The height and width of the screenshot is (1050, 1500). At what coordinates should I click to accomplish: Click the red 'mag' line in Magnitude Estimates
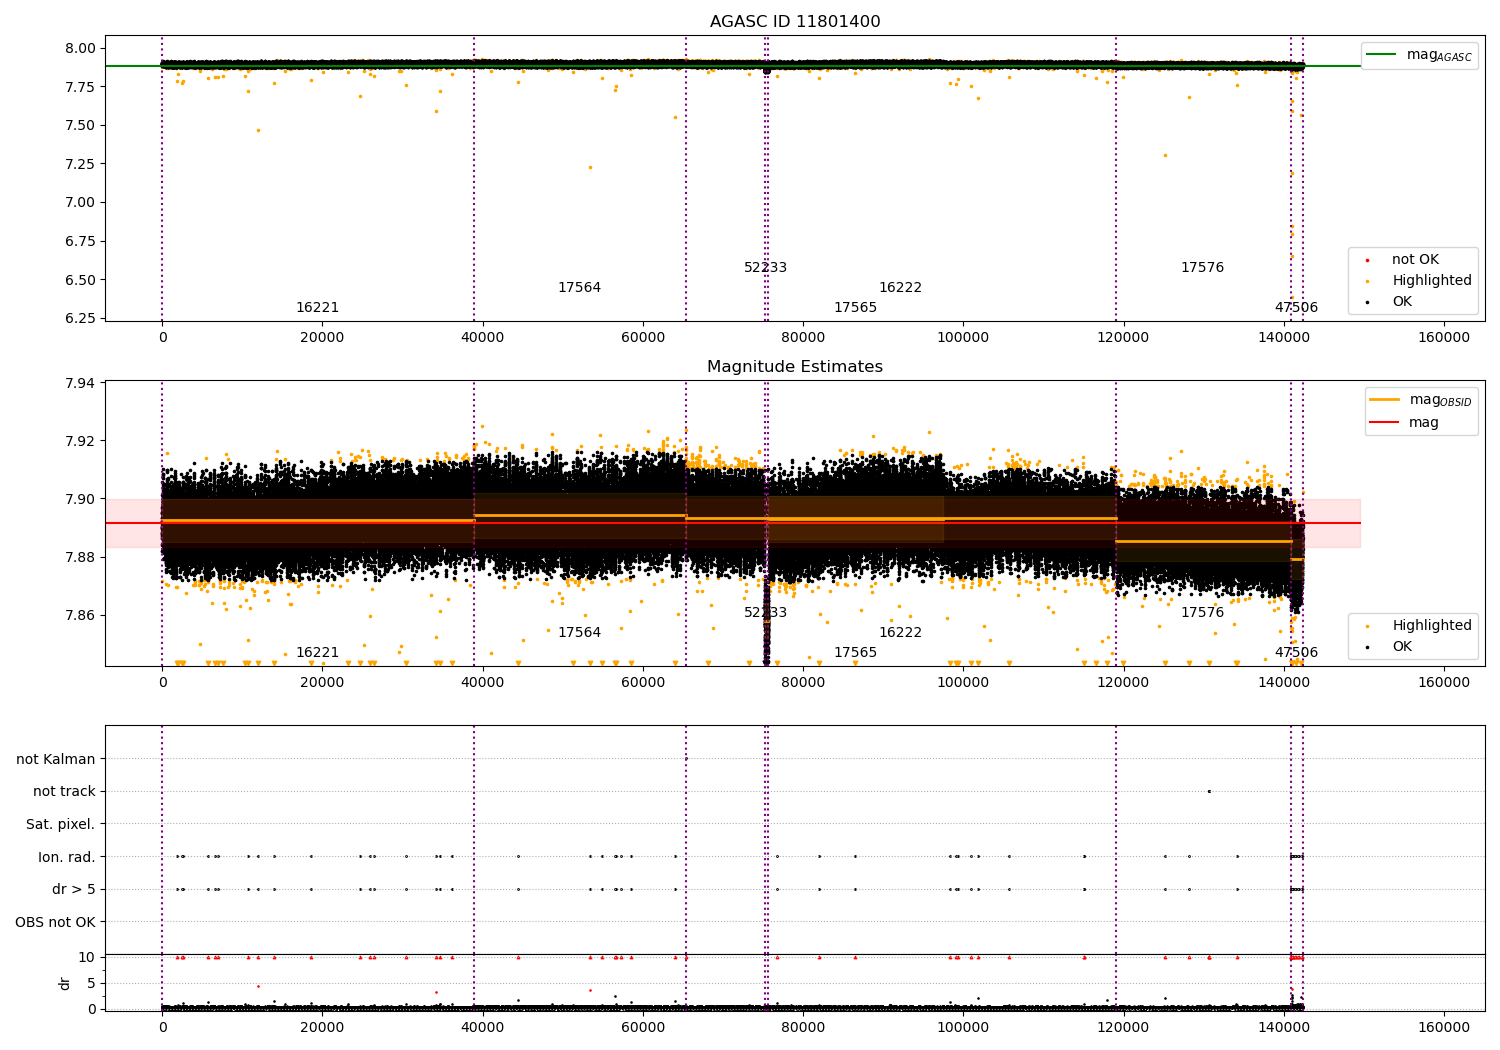[x=732, y=523]
